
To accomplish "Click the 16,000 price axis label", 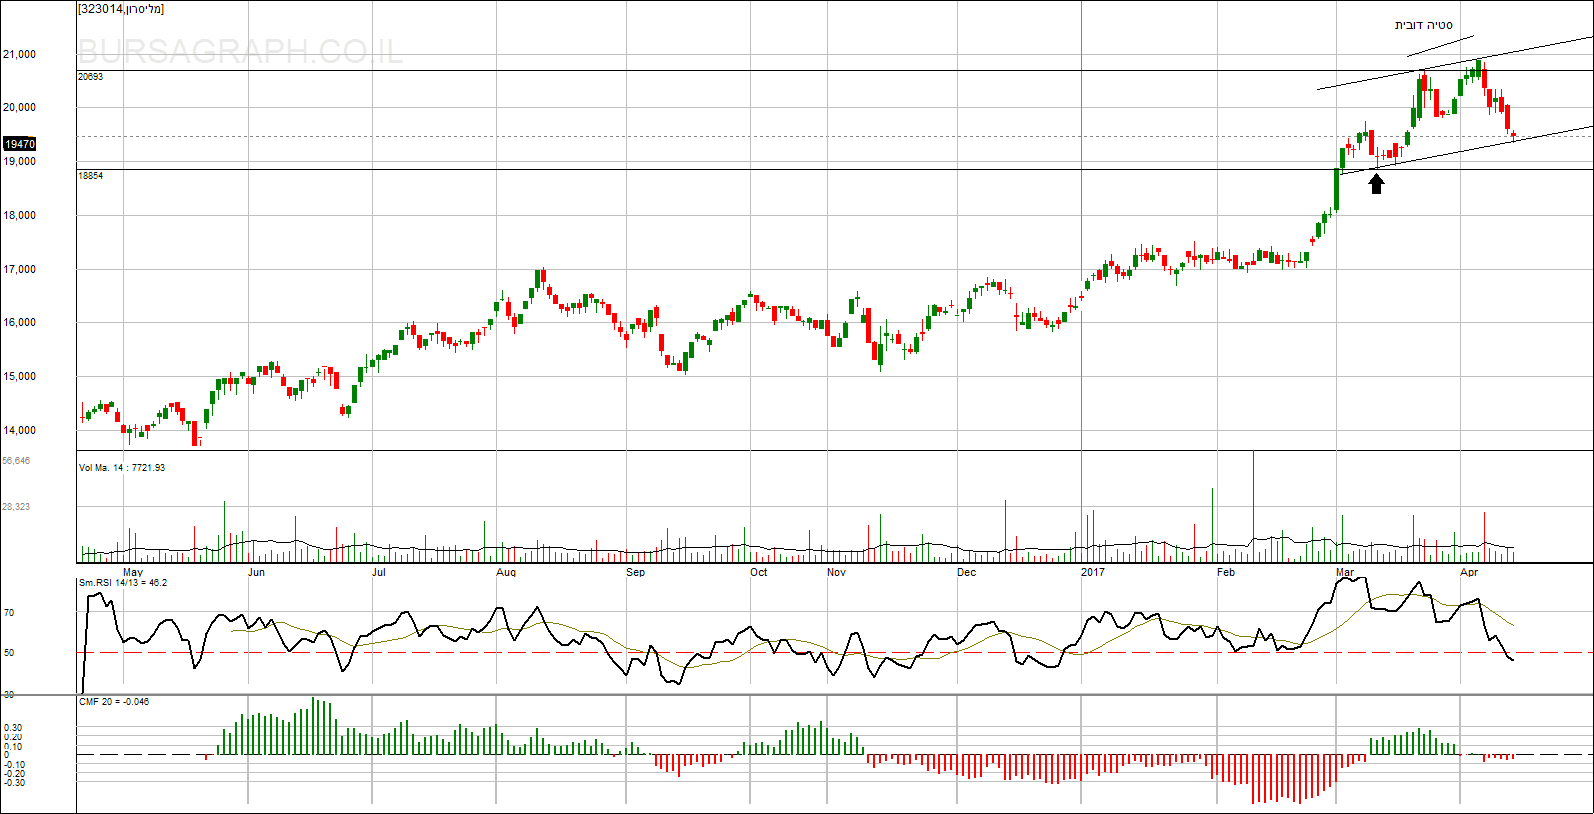I will (x=20, y=322).
